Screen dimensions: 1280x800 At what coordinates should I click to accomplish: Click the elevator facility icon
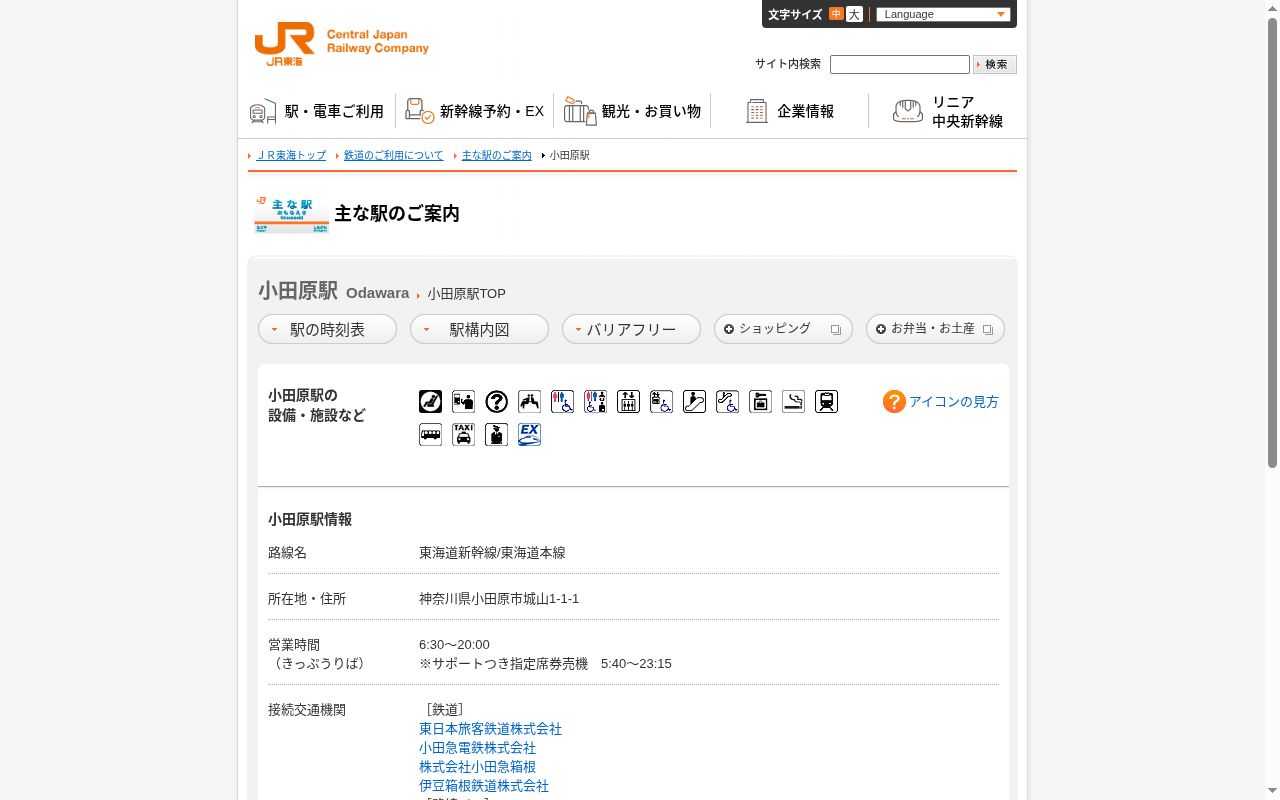628,402
